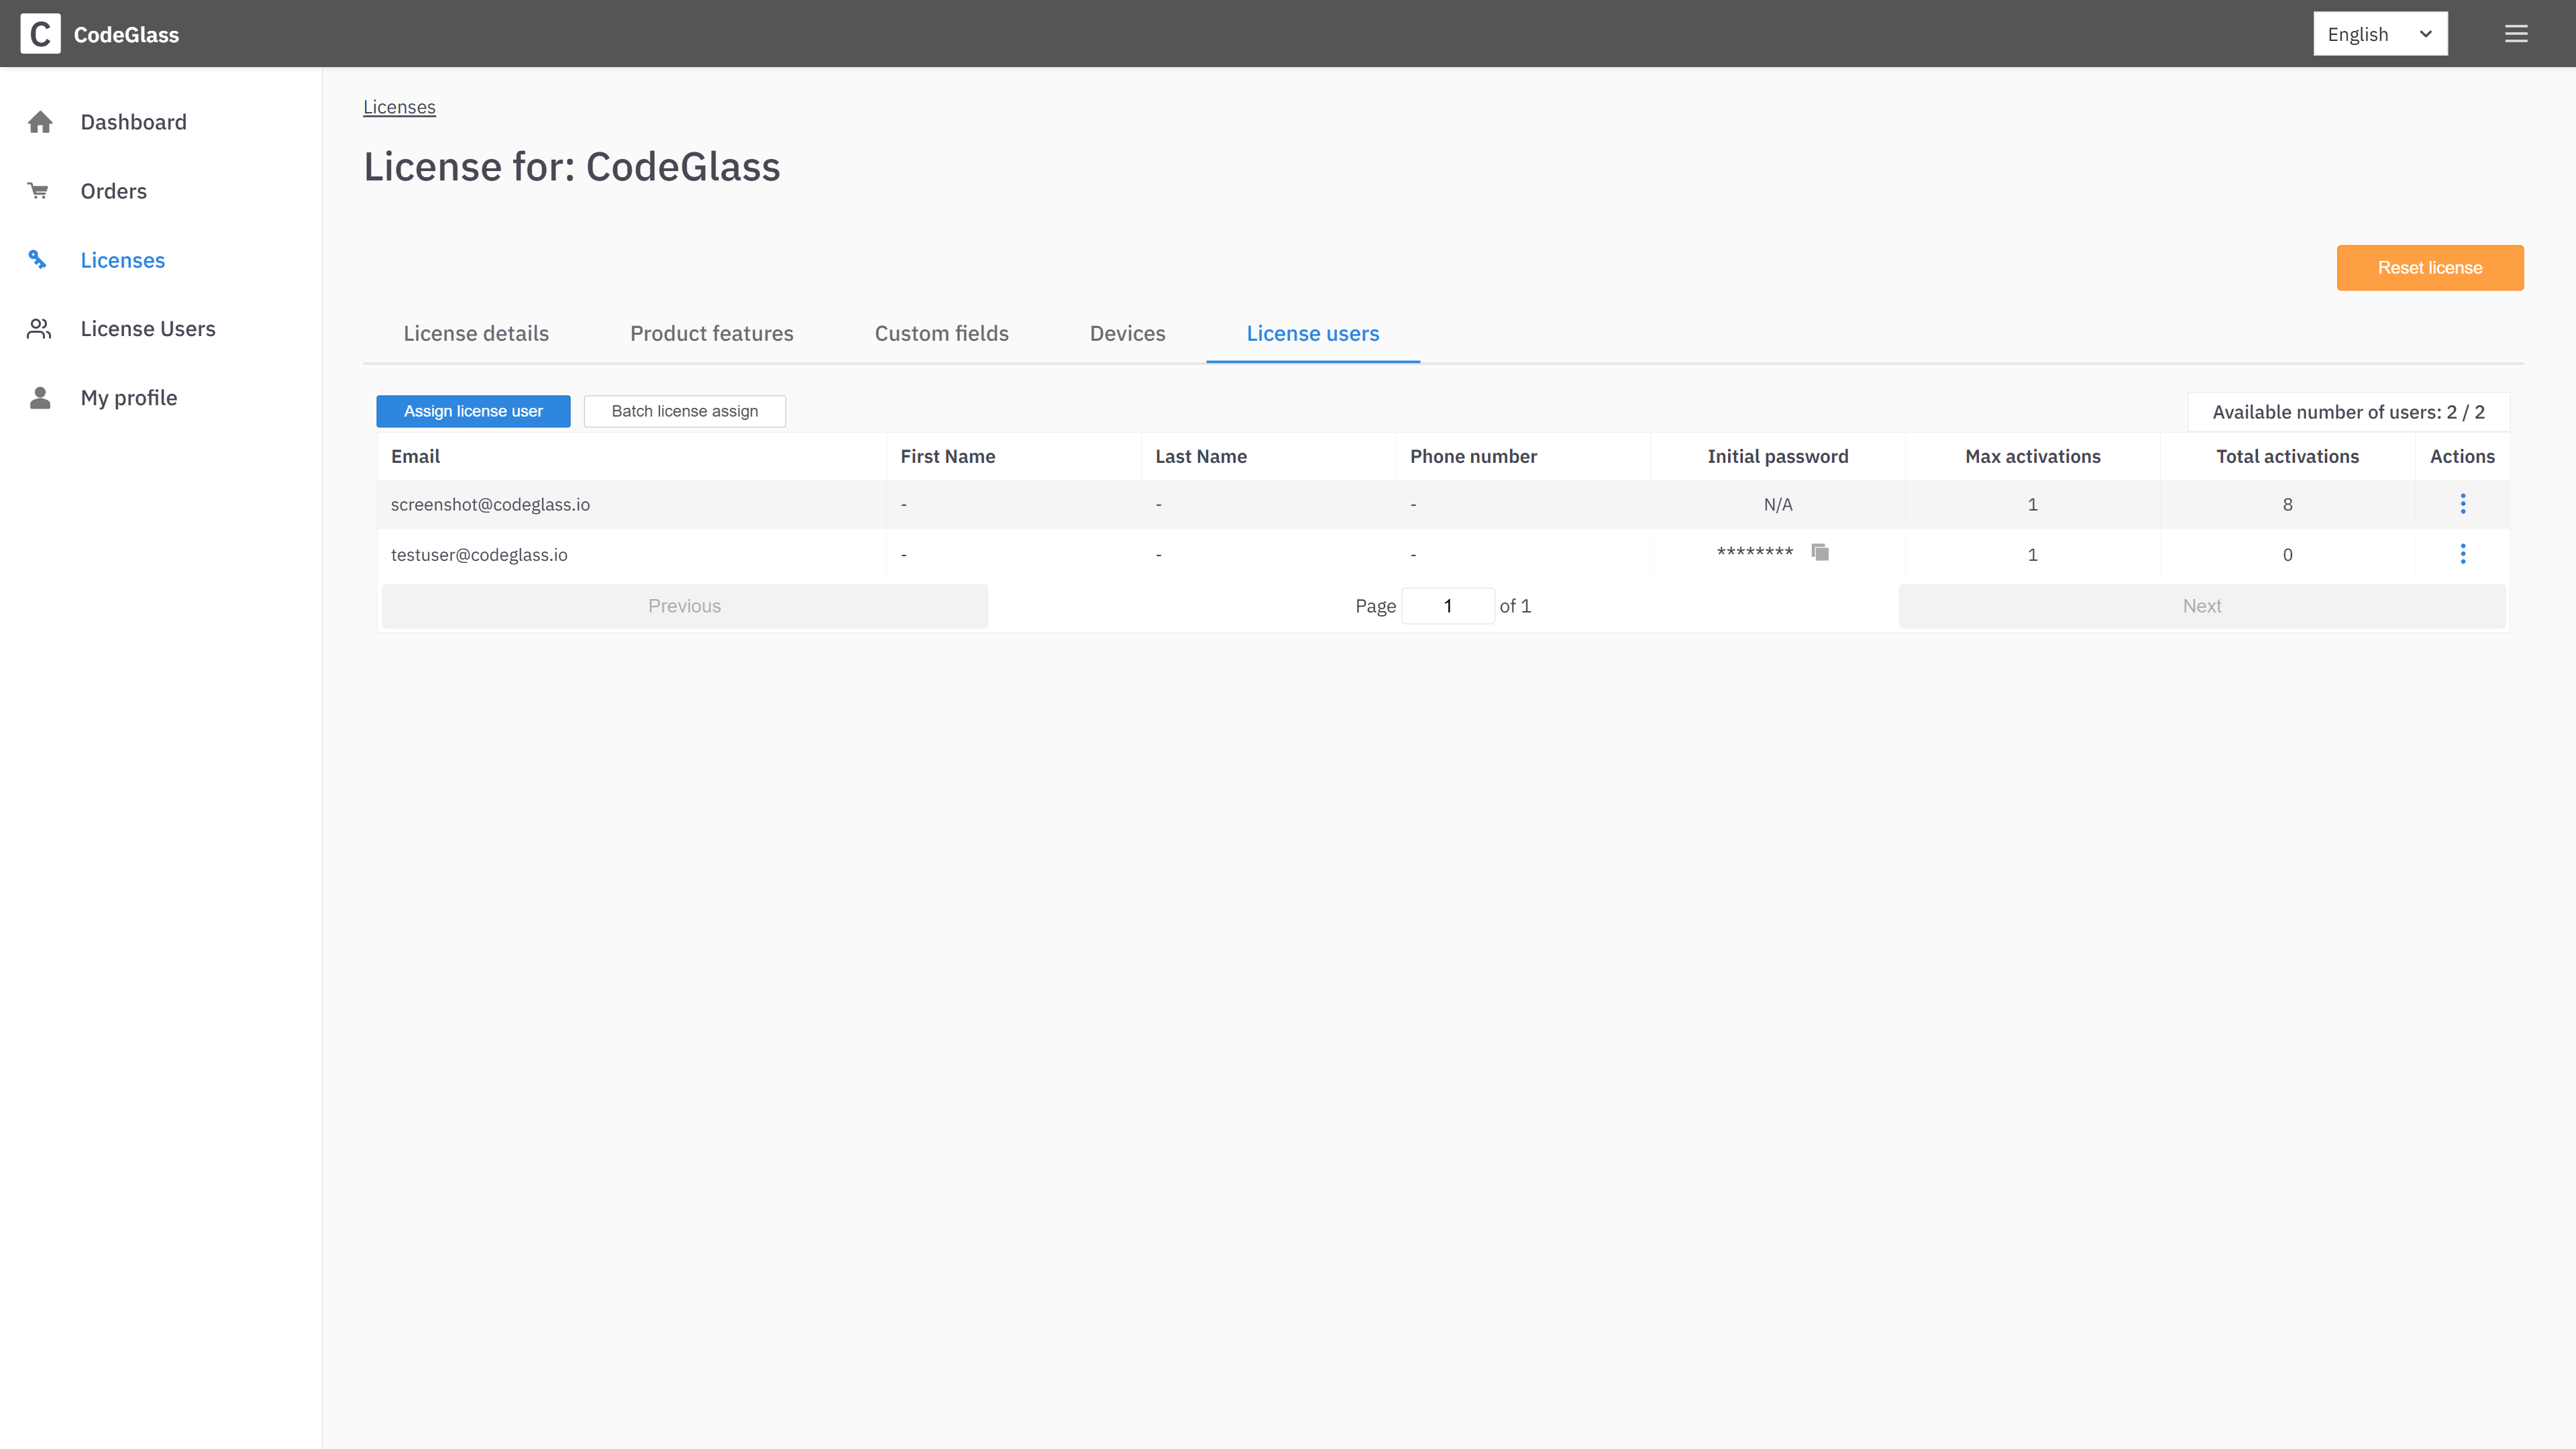
Task: Sort by Initial password column header
Action: point(1778,457)
